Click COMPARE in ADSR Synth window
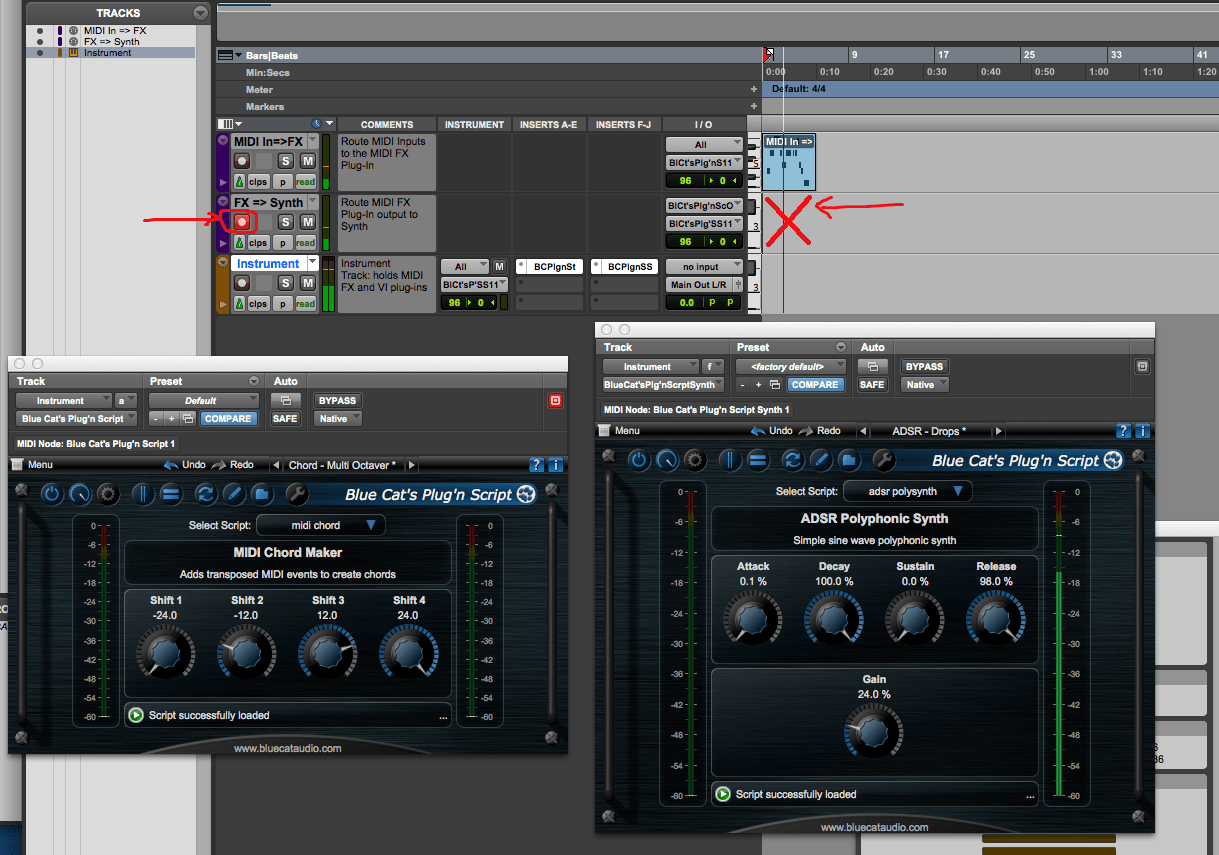This screenshot has height=855, width=1219. pos(815,384)
